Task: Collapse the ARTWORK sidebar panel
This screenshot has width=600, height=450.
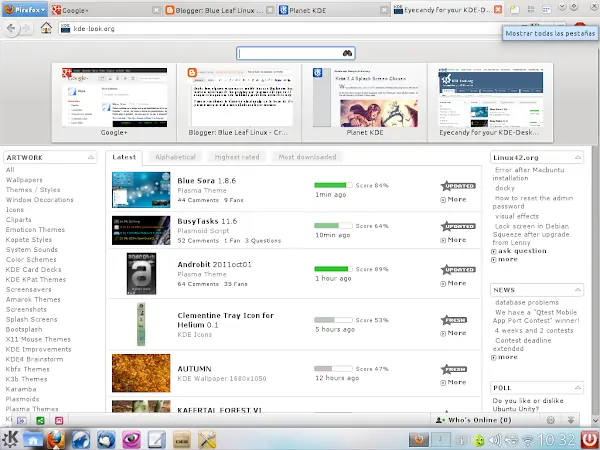Action: pos(91,157)
